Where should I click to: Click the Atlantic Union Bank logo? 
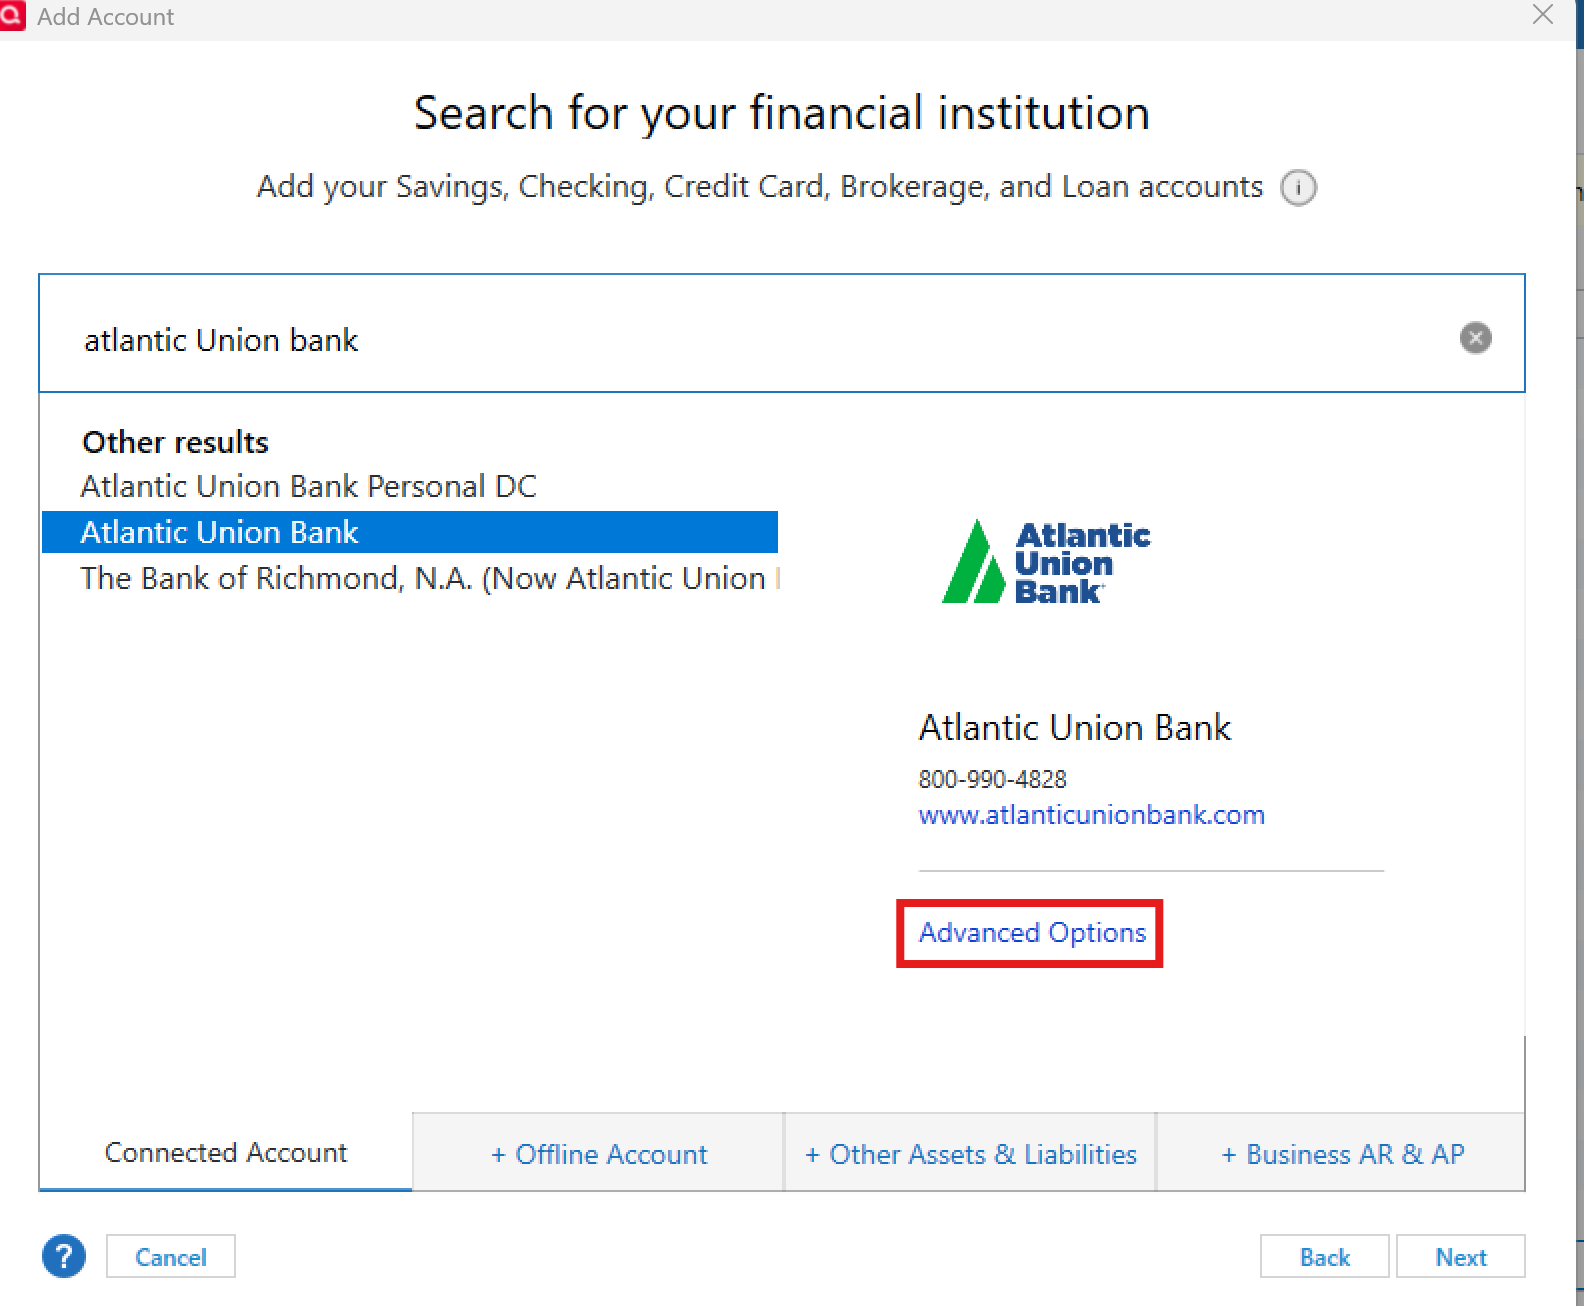click(x=1046, y=562)
